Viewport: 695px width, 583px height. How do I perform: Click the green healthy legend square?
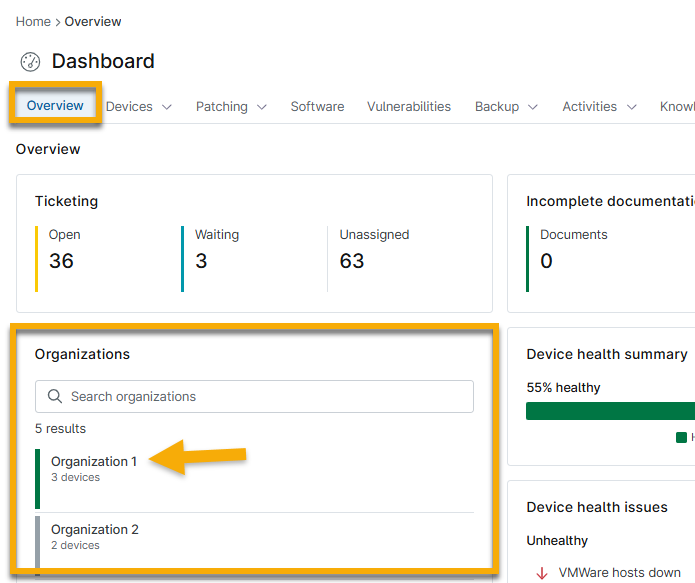coord(682,437)
